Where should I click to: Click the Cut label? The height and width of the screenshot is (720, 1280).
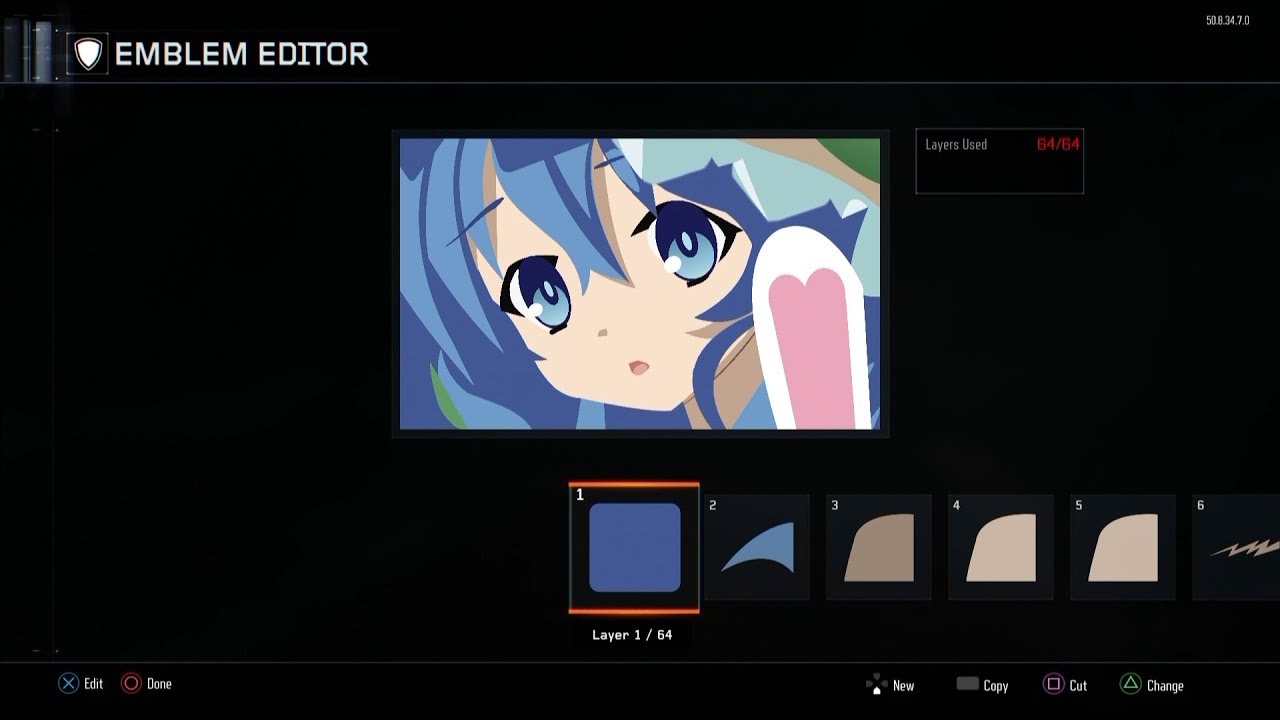tap(1078, 686)
